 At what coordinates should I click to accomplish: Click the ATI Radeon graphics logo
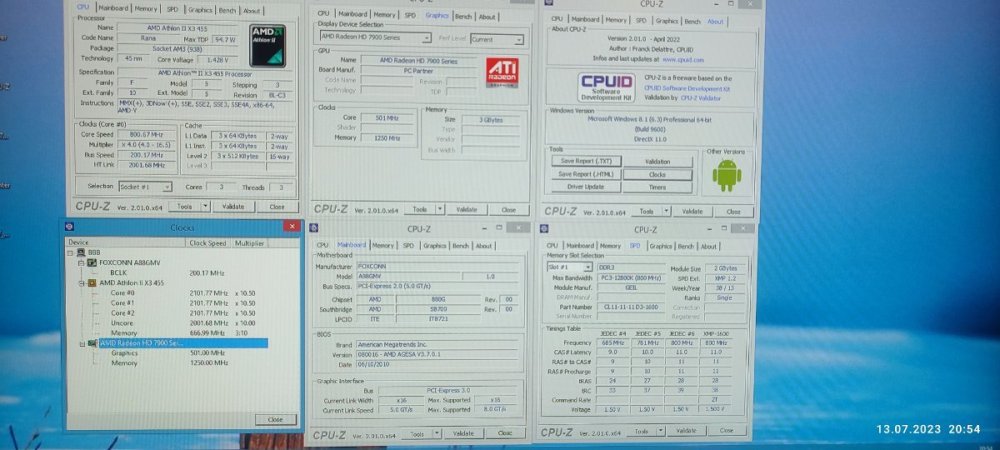coord(501,72)
